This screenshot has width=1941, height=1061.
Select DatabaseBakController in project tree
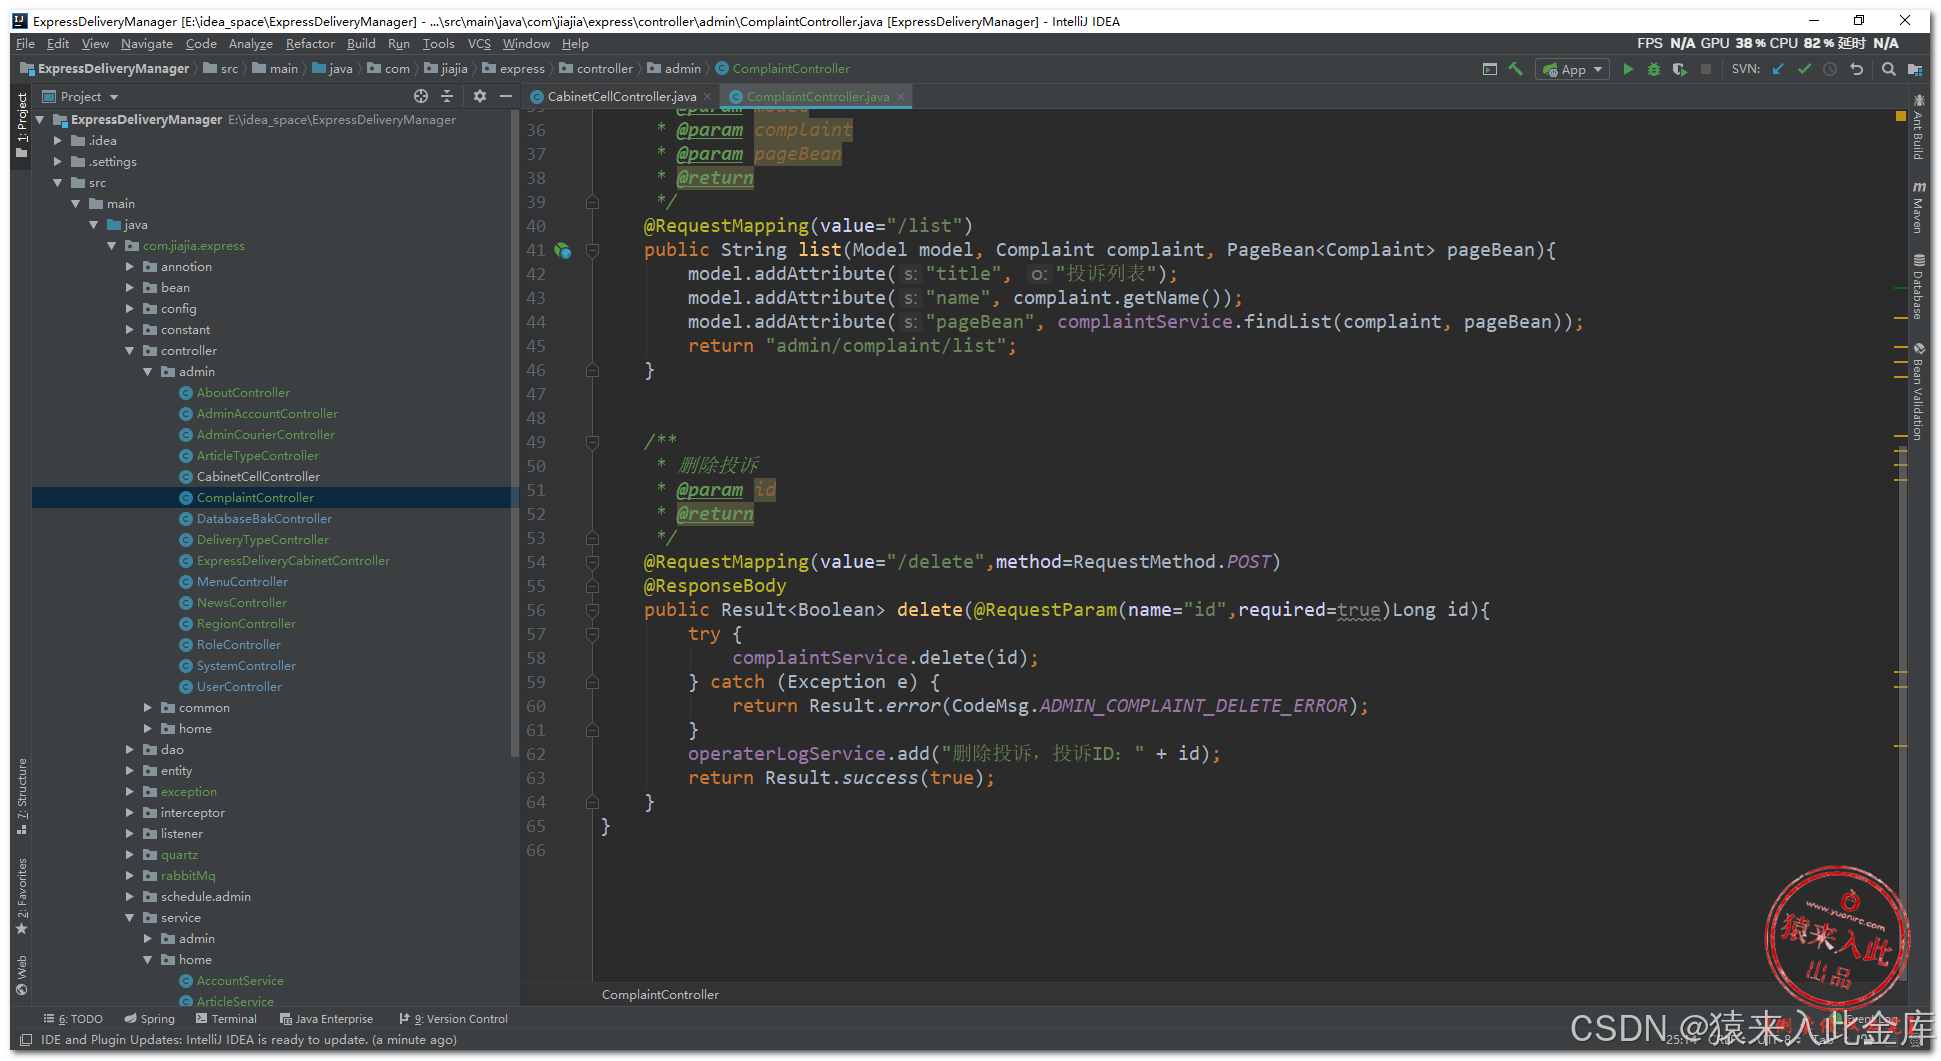[x=264, y=519]
